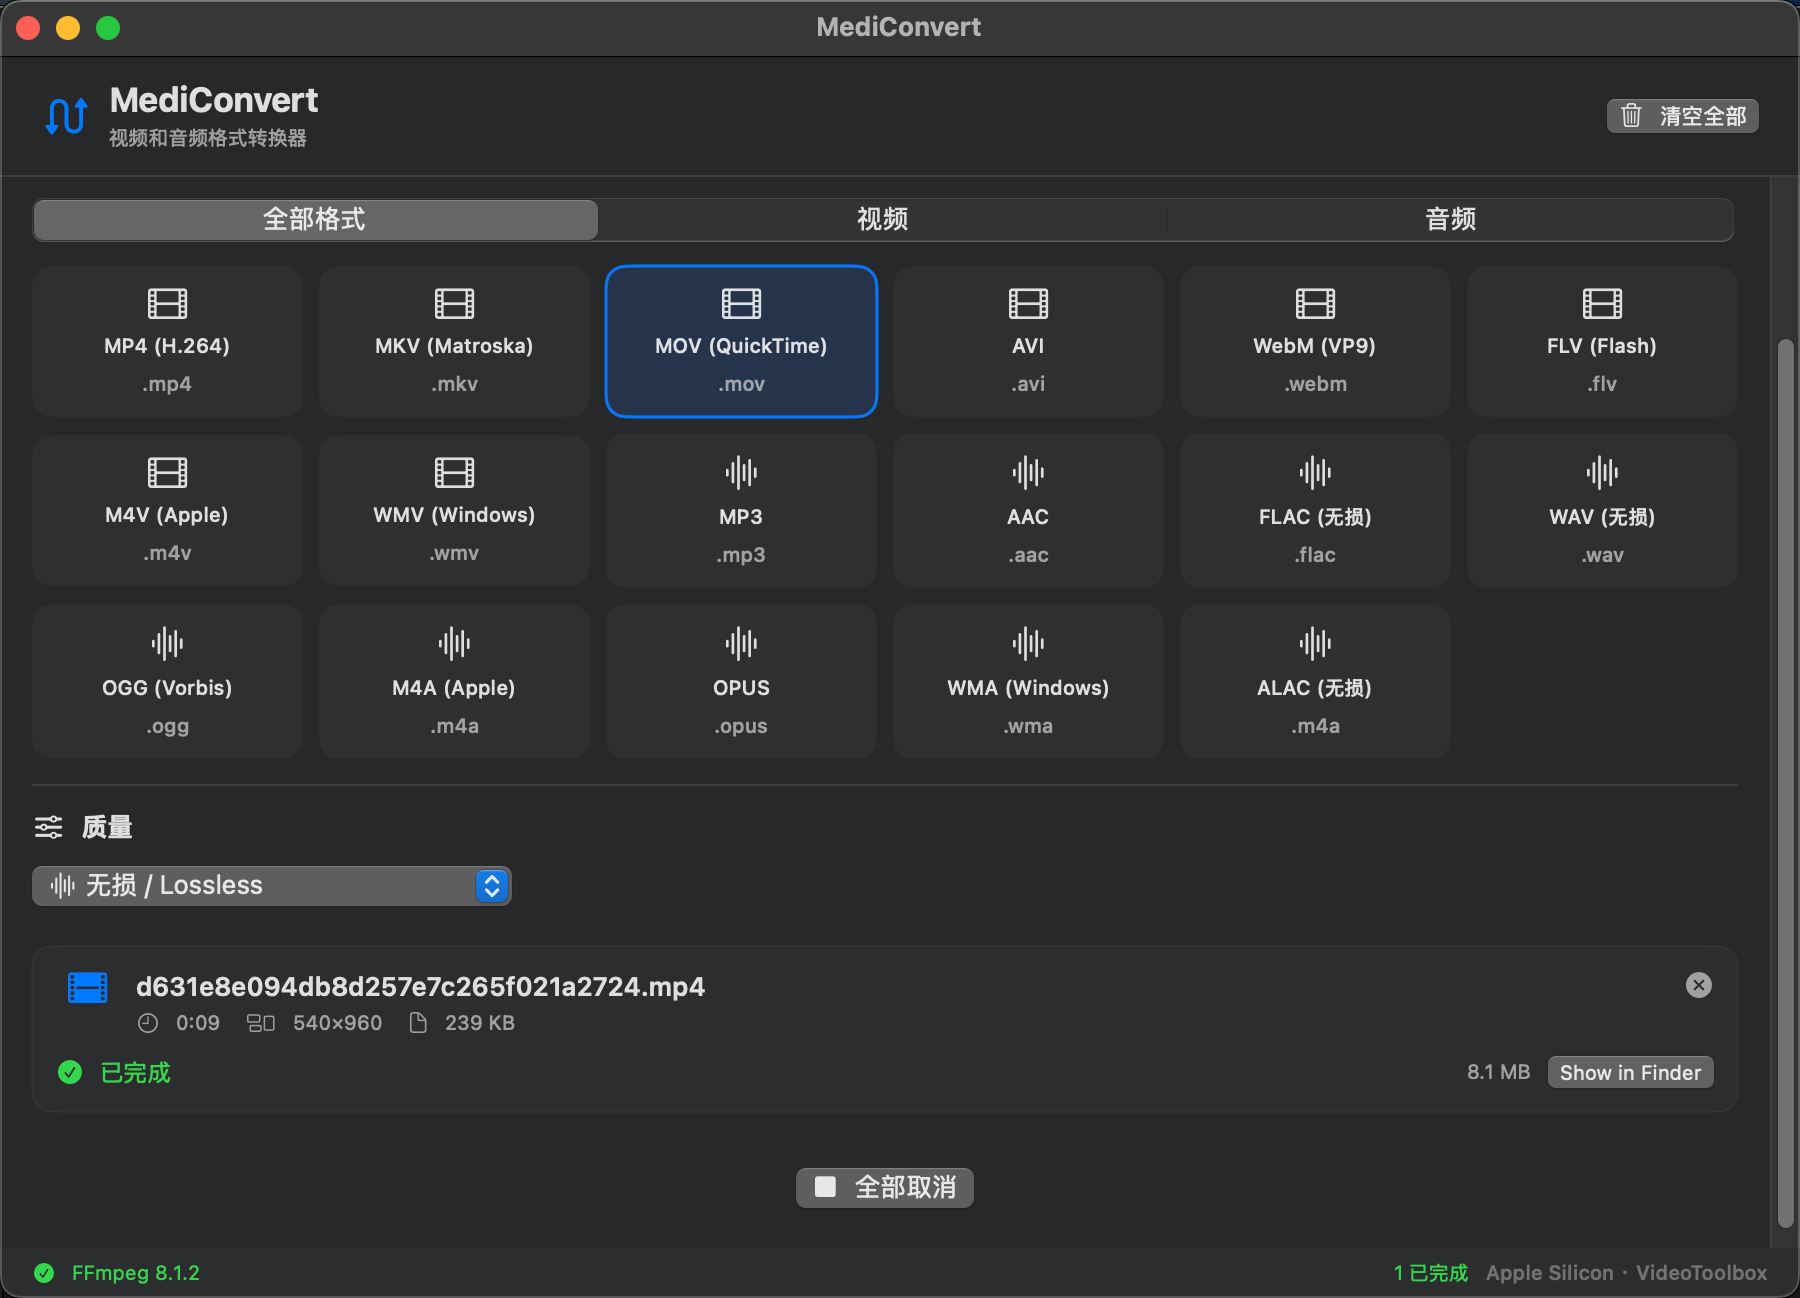Click the duration clock icon
The image size is (1800, 1298).
coord(148,1023)
